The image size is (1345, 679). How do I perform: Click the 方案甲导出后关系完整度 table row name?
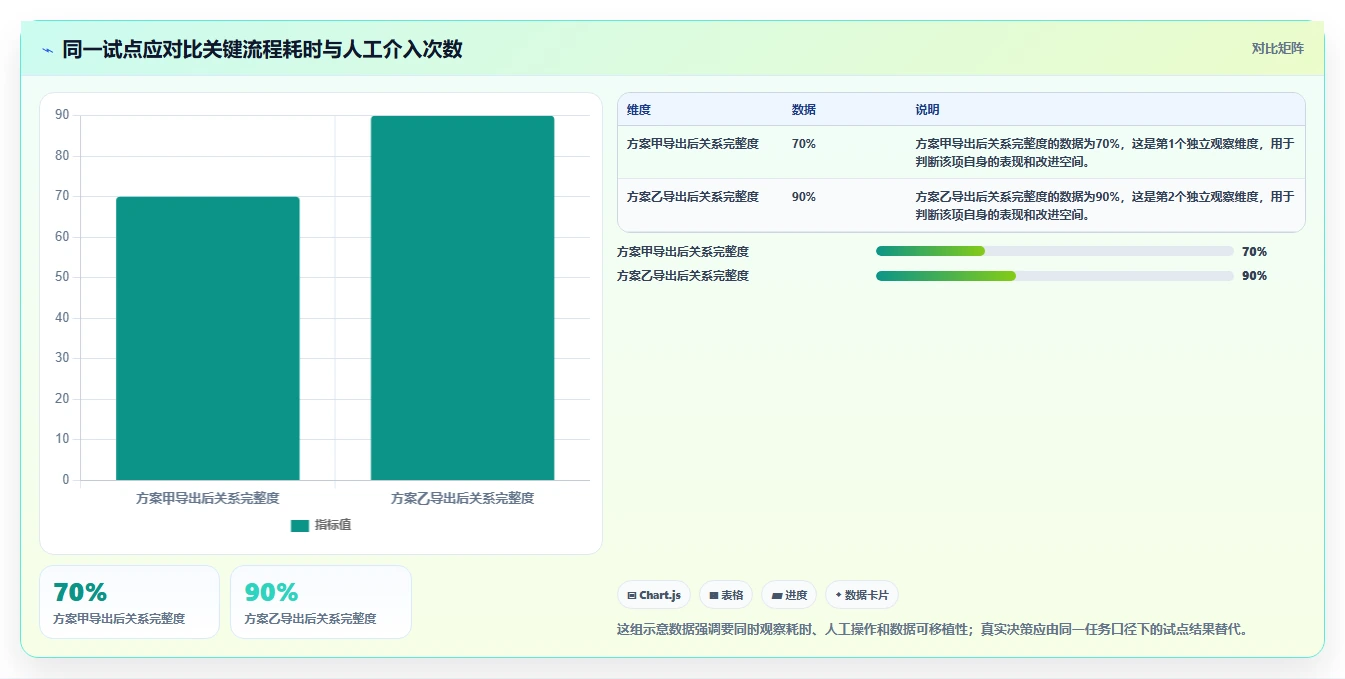coord(693,144)
